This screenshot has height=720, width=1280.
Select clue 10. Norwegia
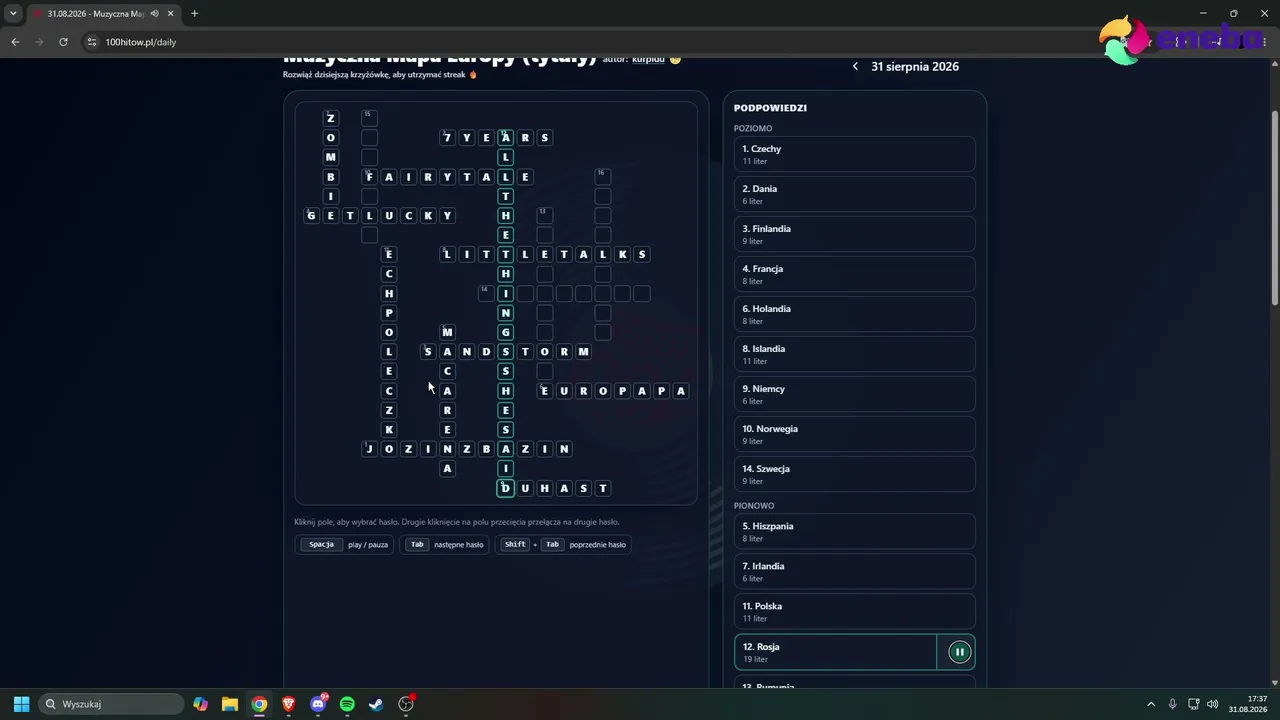click(855, 434)
